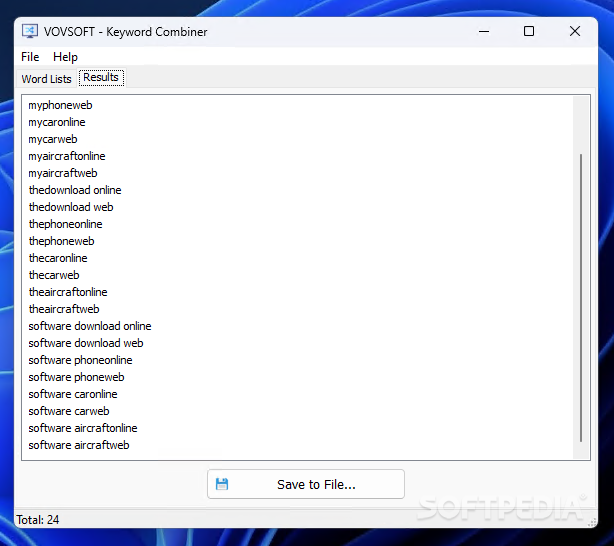
Task: Select the line 'software caronline'
Action: click(73, 394)
